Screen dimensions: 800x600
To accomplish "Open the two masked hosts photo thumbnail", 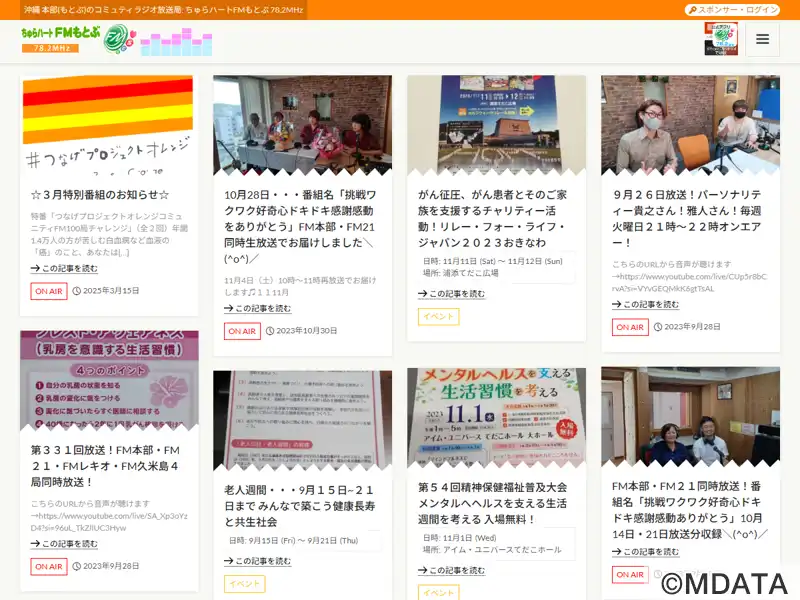I will tap(690, 125).
